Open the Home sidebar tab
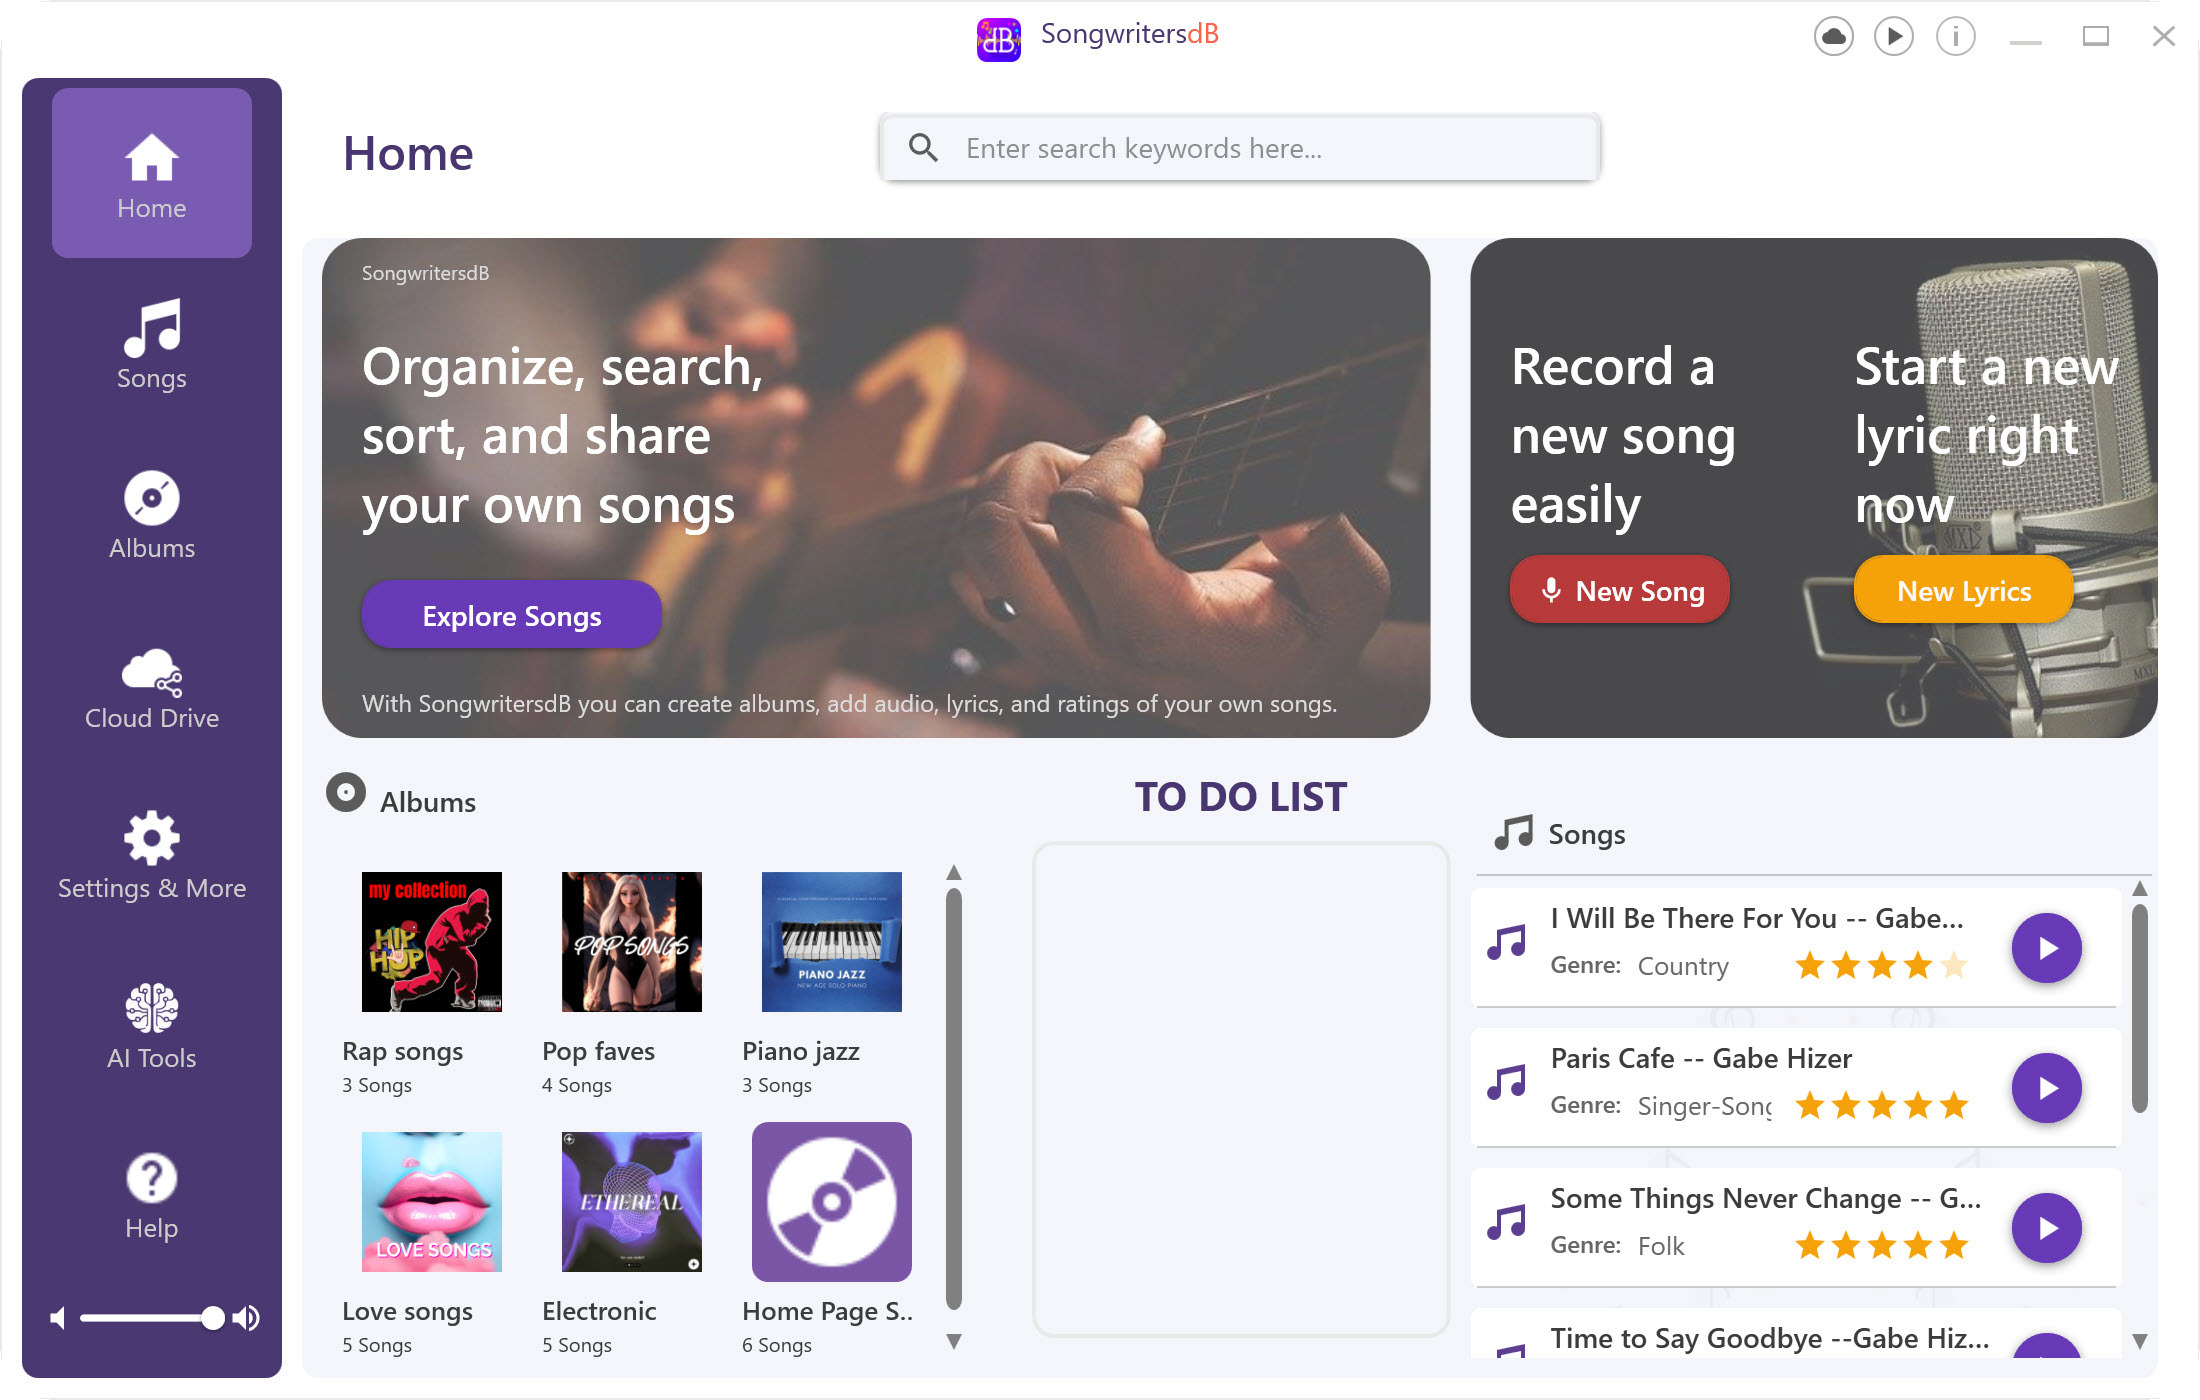This screenshot has height=1400, width=2200. tap(152, 174)
